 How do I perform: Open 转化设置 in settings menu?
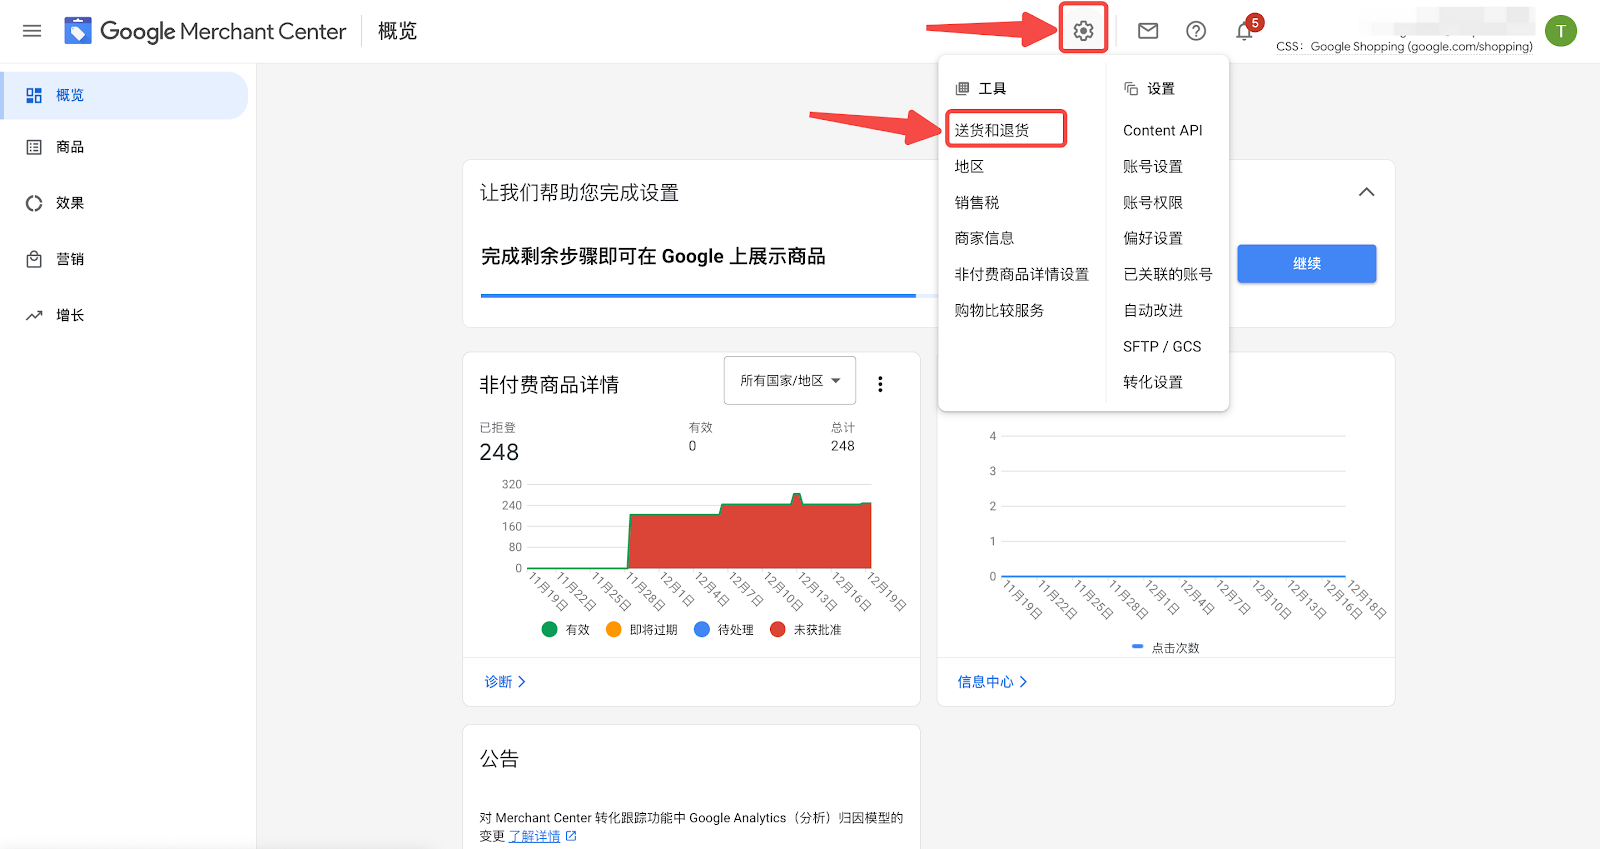(x=1153, y=382)
